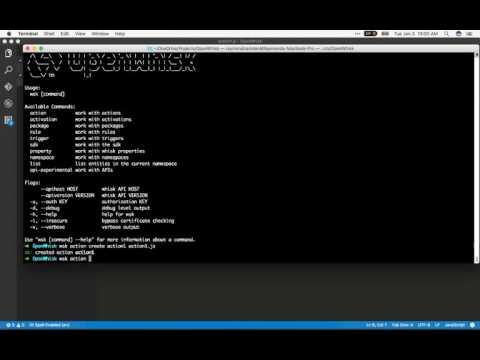The width and height of the screenshot is (480, 360).
Task: Click the errors and warnings count in status bar
Action: 15,325
